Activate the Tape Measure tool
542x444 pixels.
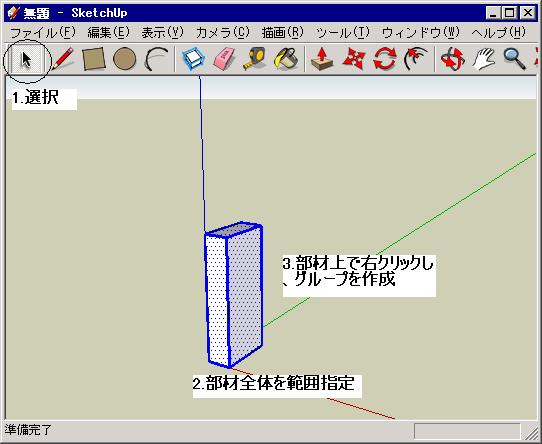[x=254, y=59]
